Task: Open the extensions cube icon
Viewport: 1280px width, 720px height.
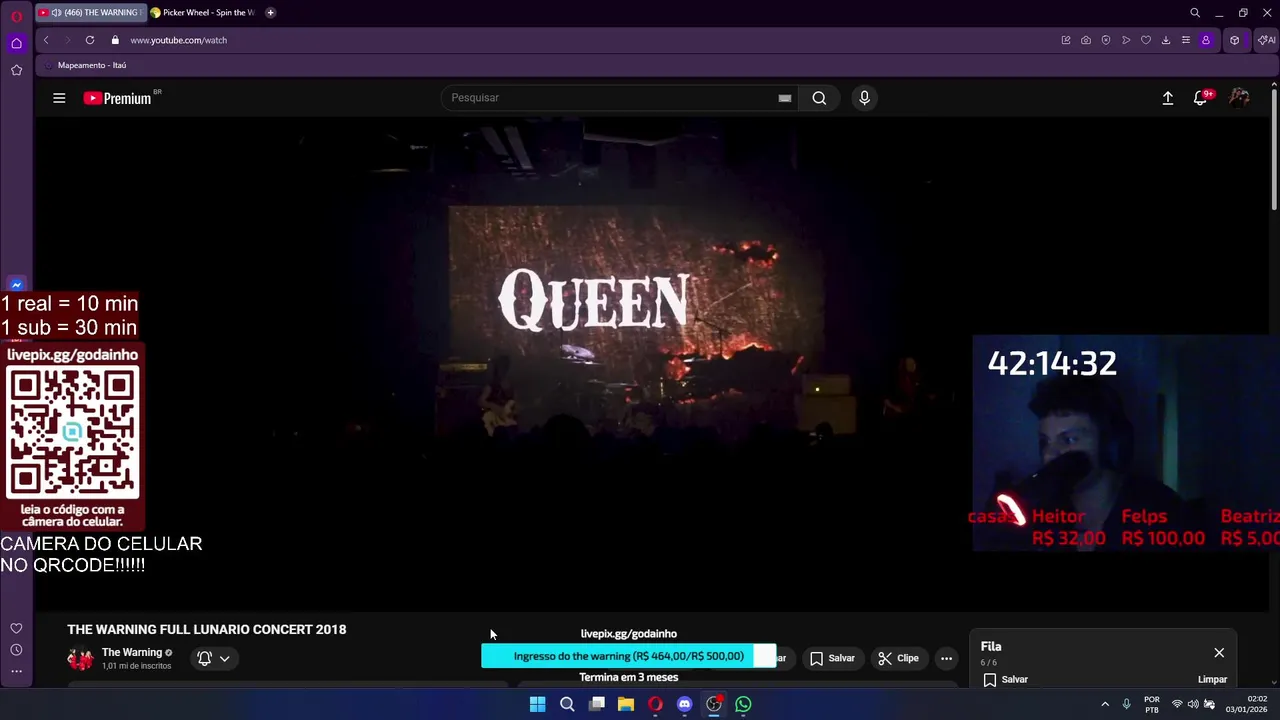Action: pyautogui.click(x=1235, y=40)
